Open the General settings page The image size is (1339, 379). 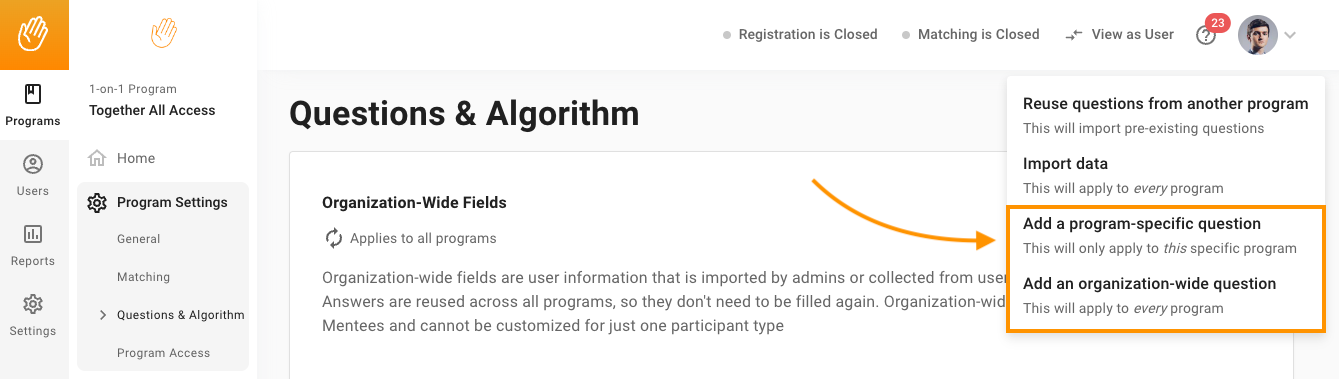coord(139,239)
